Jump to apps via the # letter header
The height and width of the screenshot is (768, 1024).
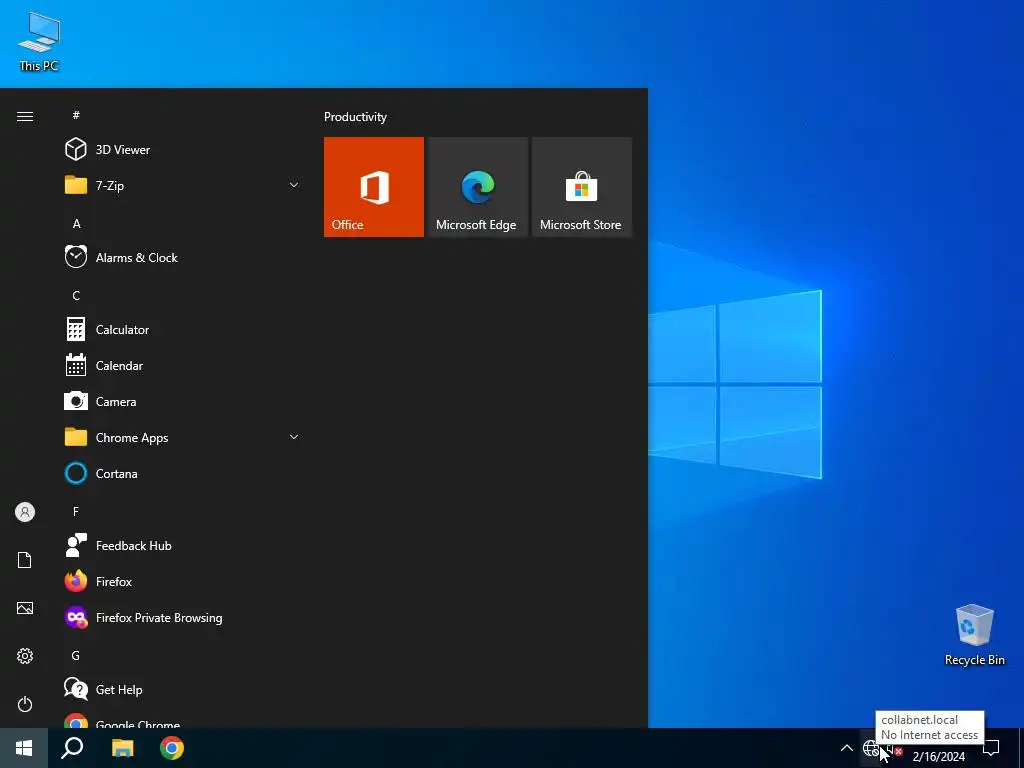(x=76, y=115)
